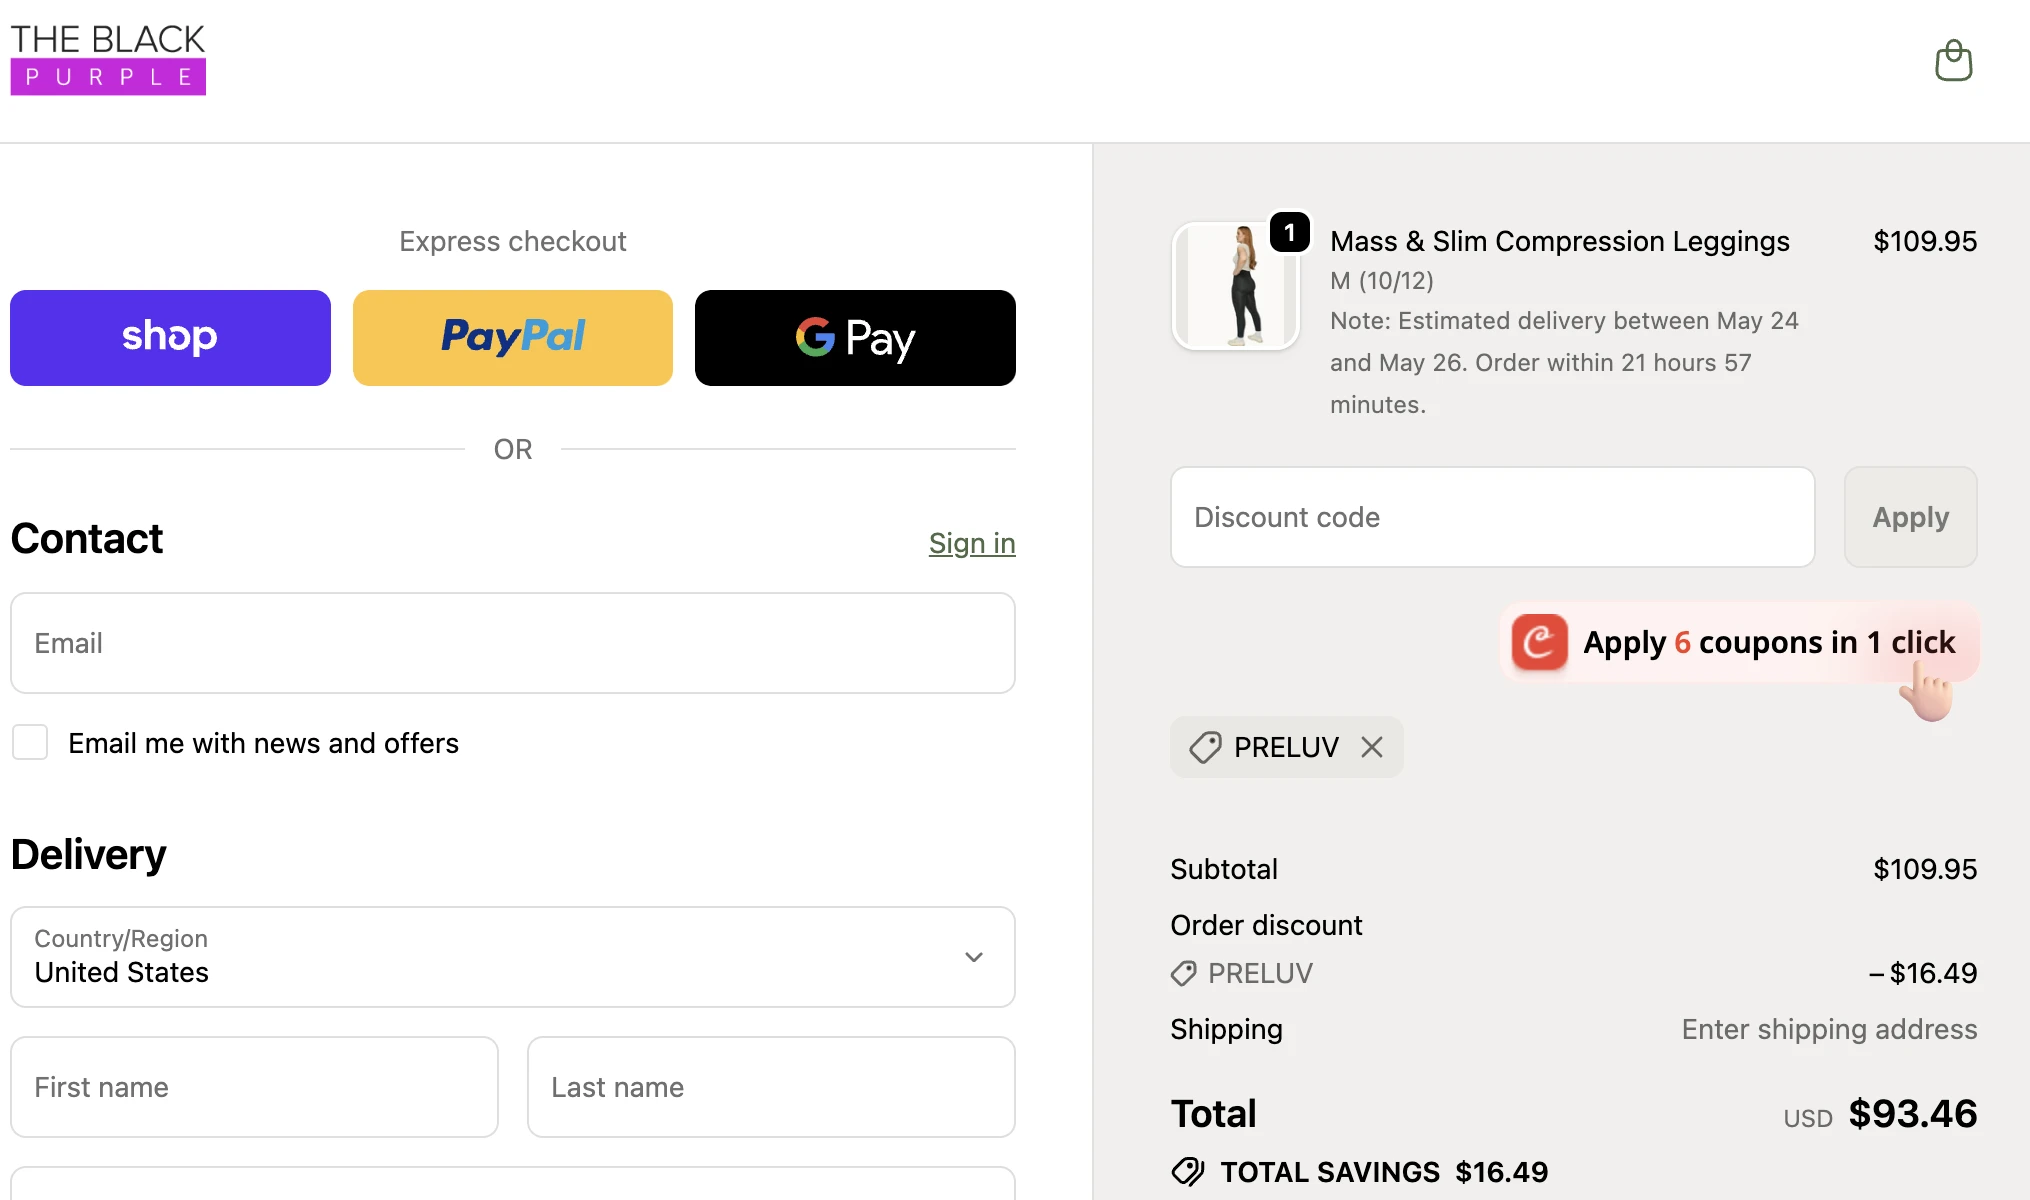The image size is (2030, 1200).
Task: Sign in to your account
Action: [x=972, y=543]
